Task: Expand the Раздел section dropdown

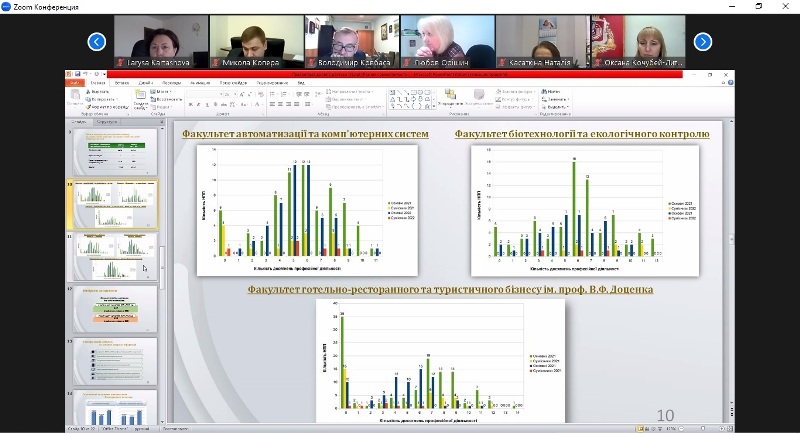Action: click(161, 107)
